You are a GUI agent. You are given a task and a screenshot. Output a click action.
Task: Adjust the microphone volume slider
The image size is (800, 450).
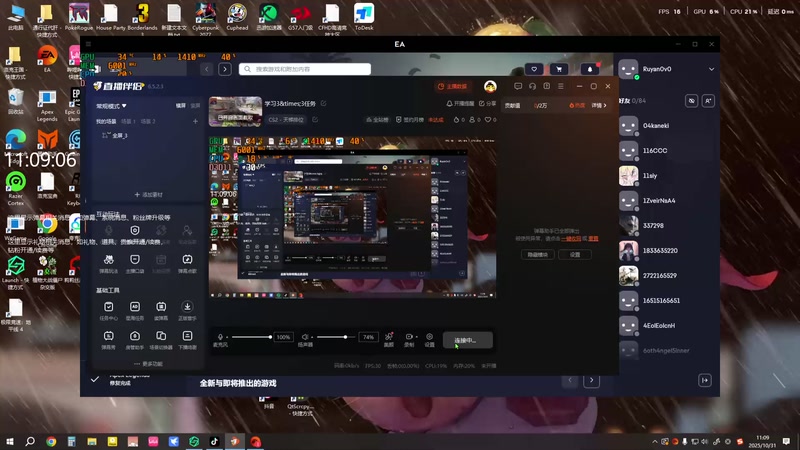251,337
